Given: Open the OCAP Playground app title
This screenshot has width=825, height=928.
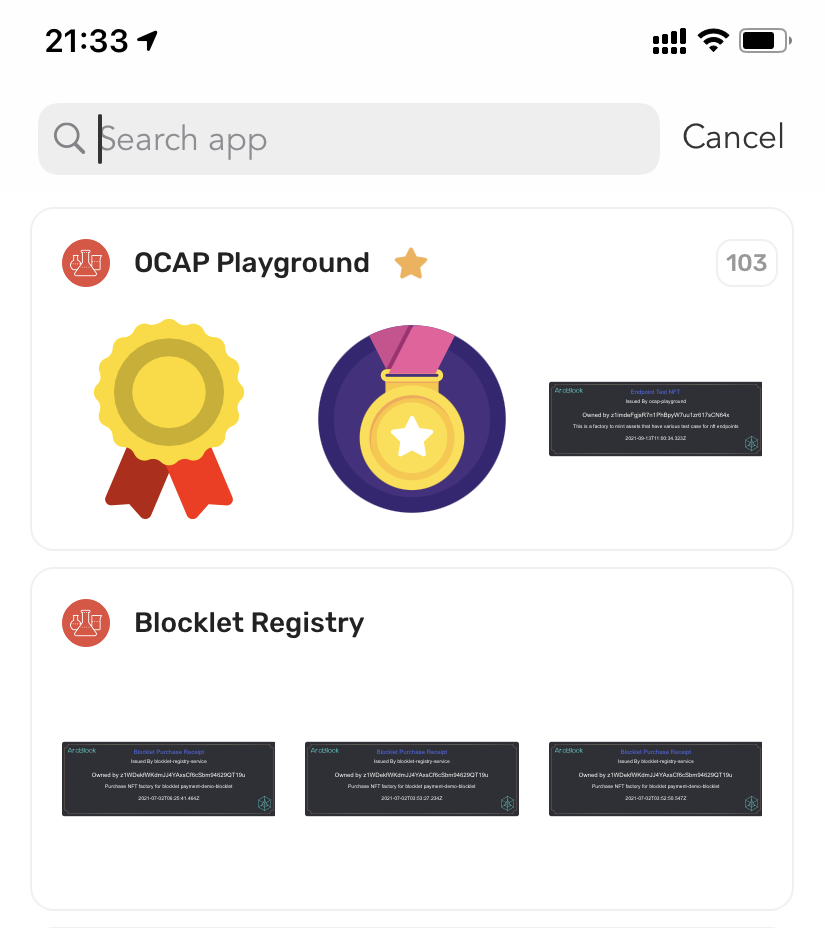Looking at the screenshot, I should 252,263.
